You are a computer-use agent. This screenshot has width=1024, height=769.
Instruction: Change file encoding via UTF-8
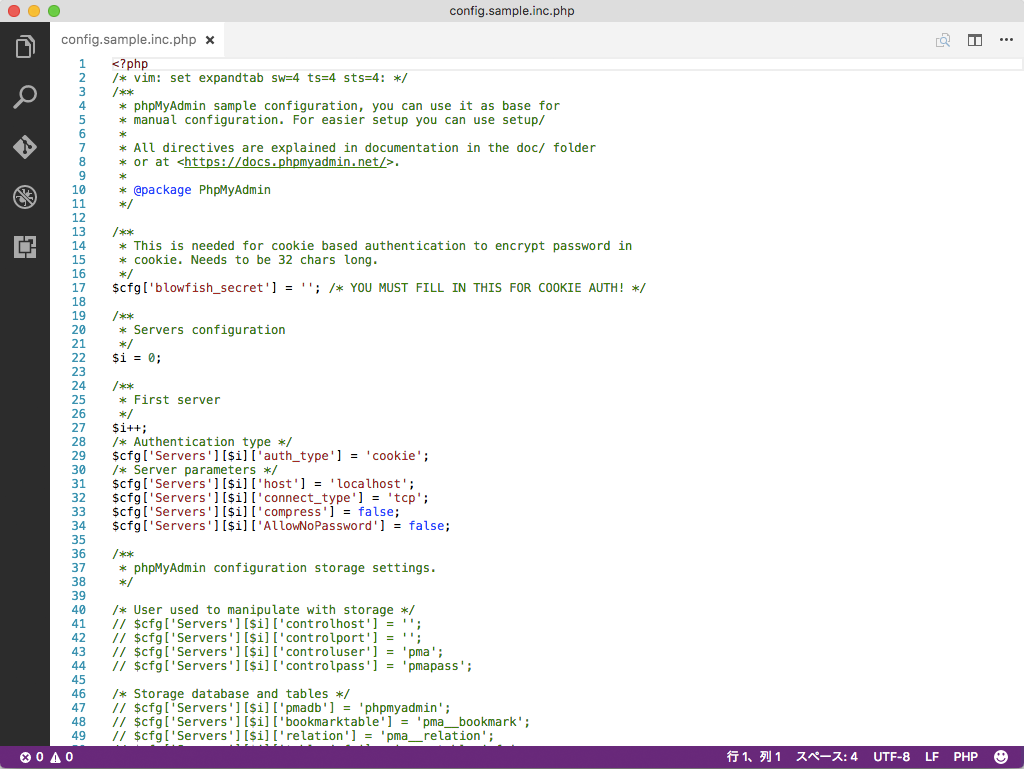(891, 757)
